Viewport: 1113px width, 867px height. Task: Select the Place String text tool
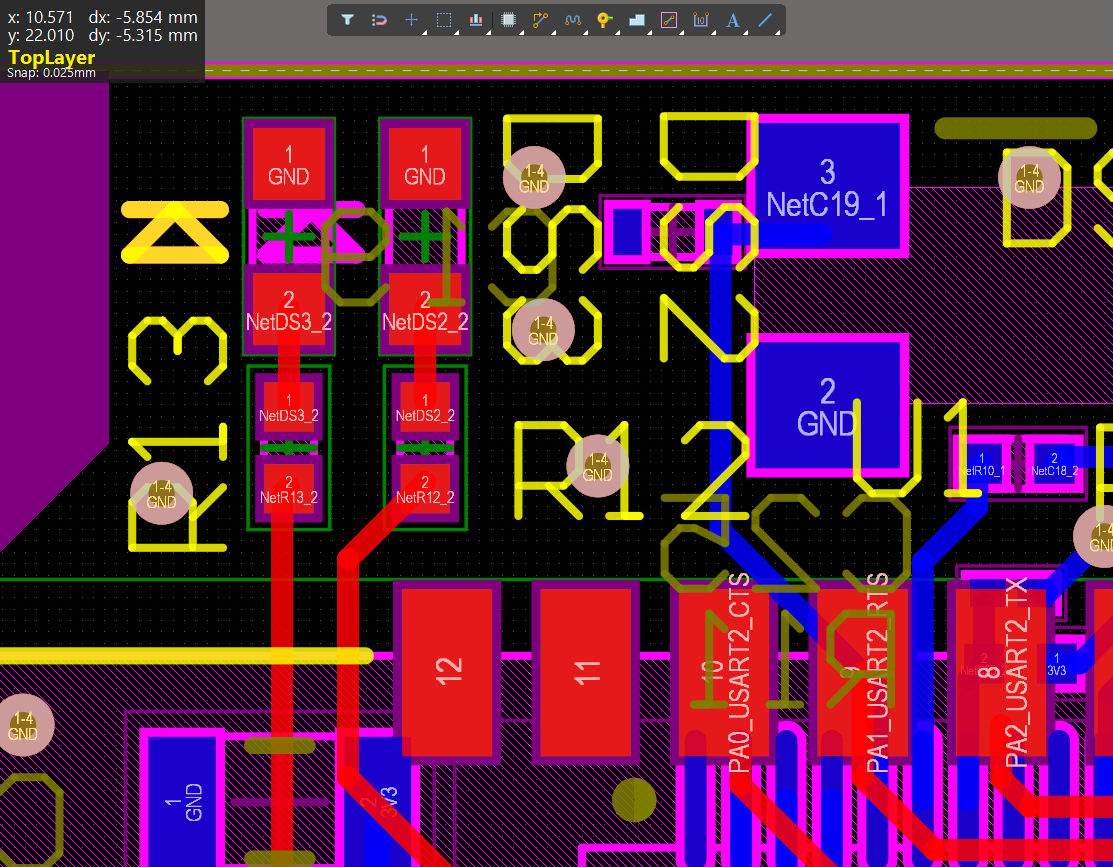[733, 20]
